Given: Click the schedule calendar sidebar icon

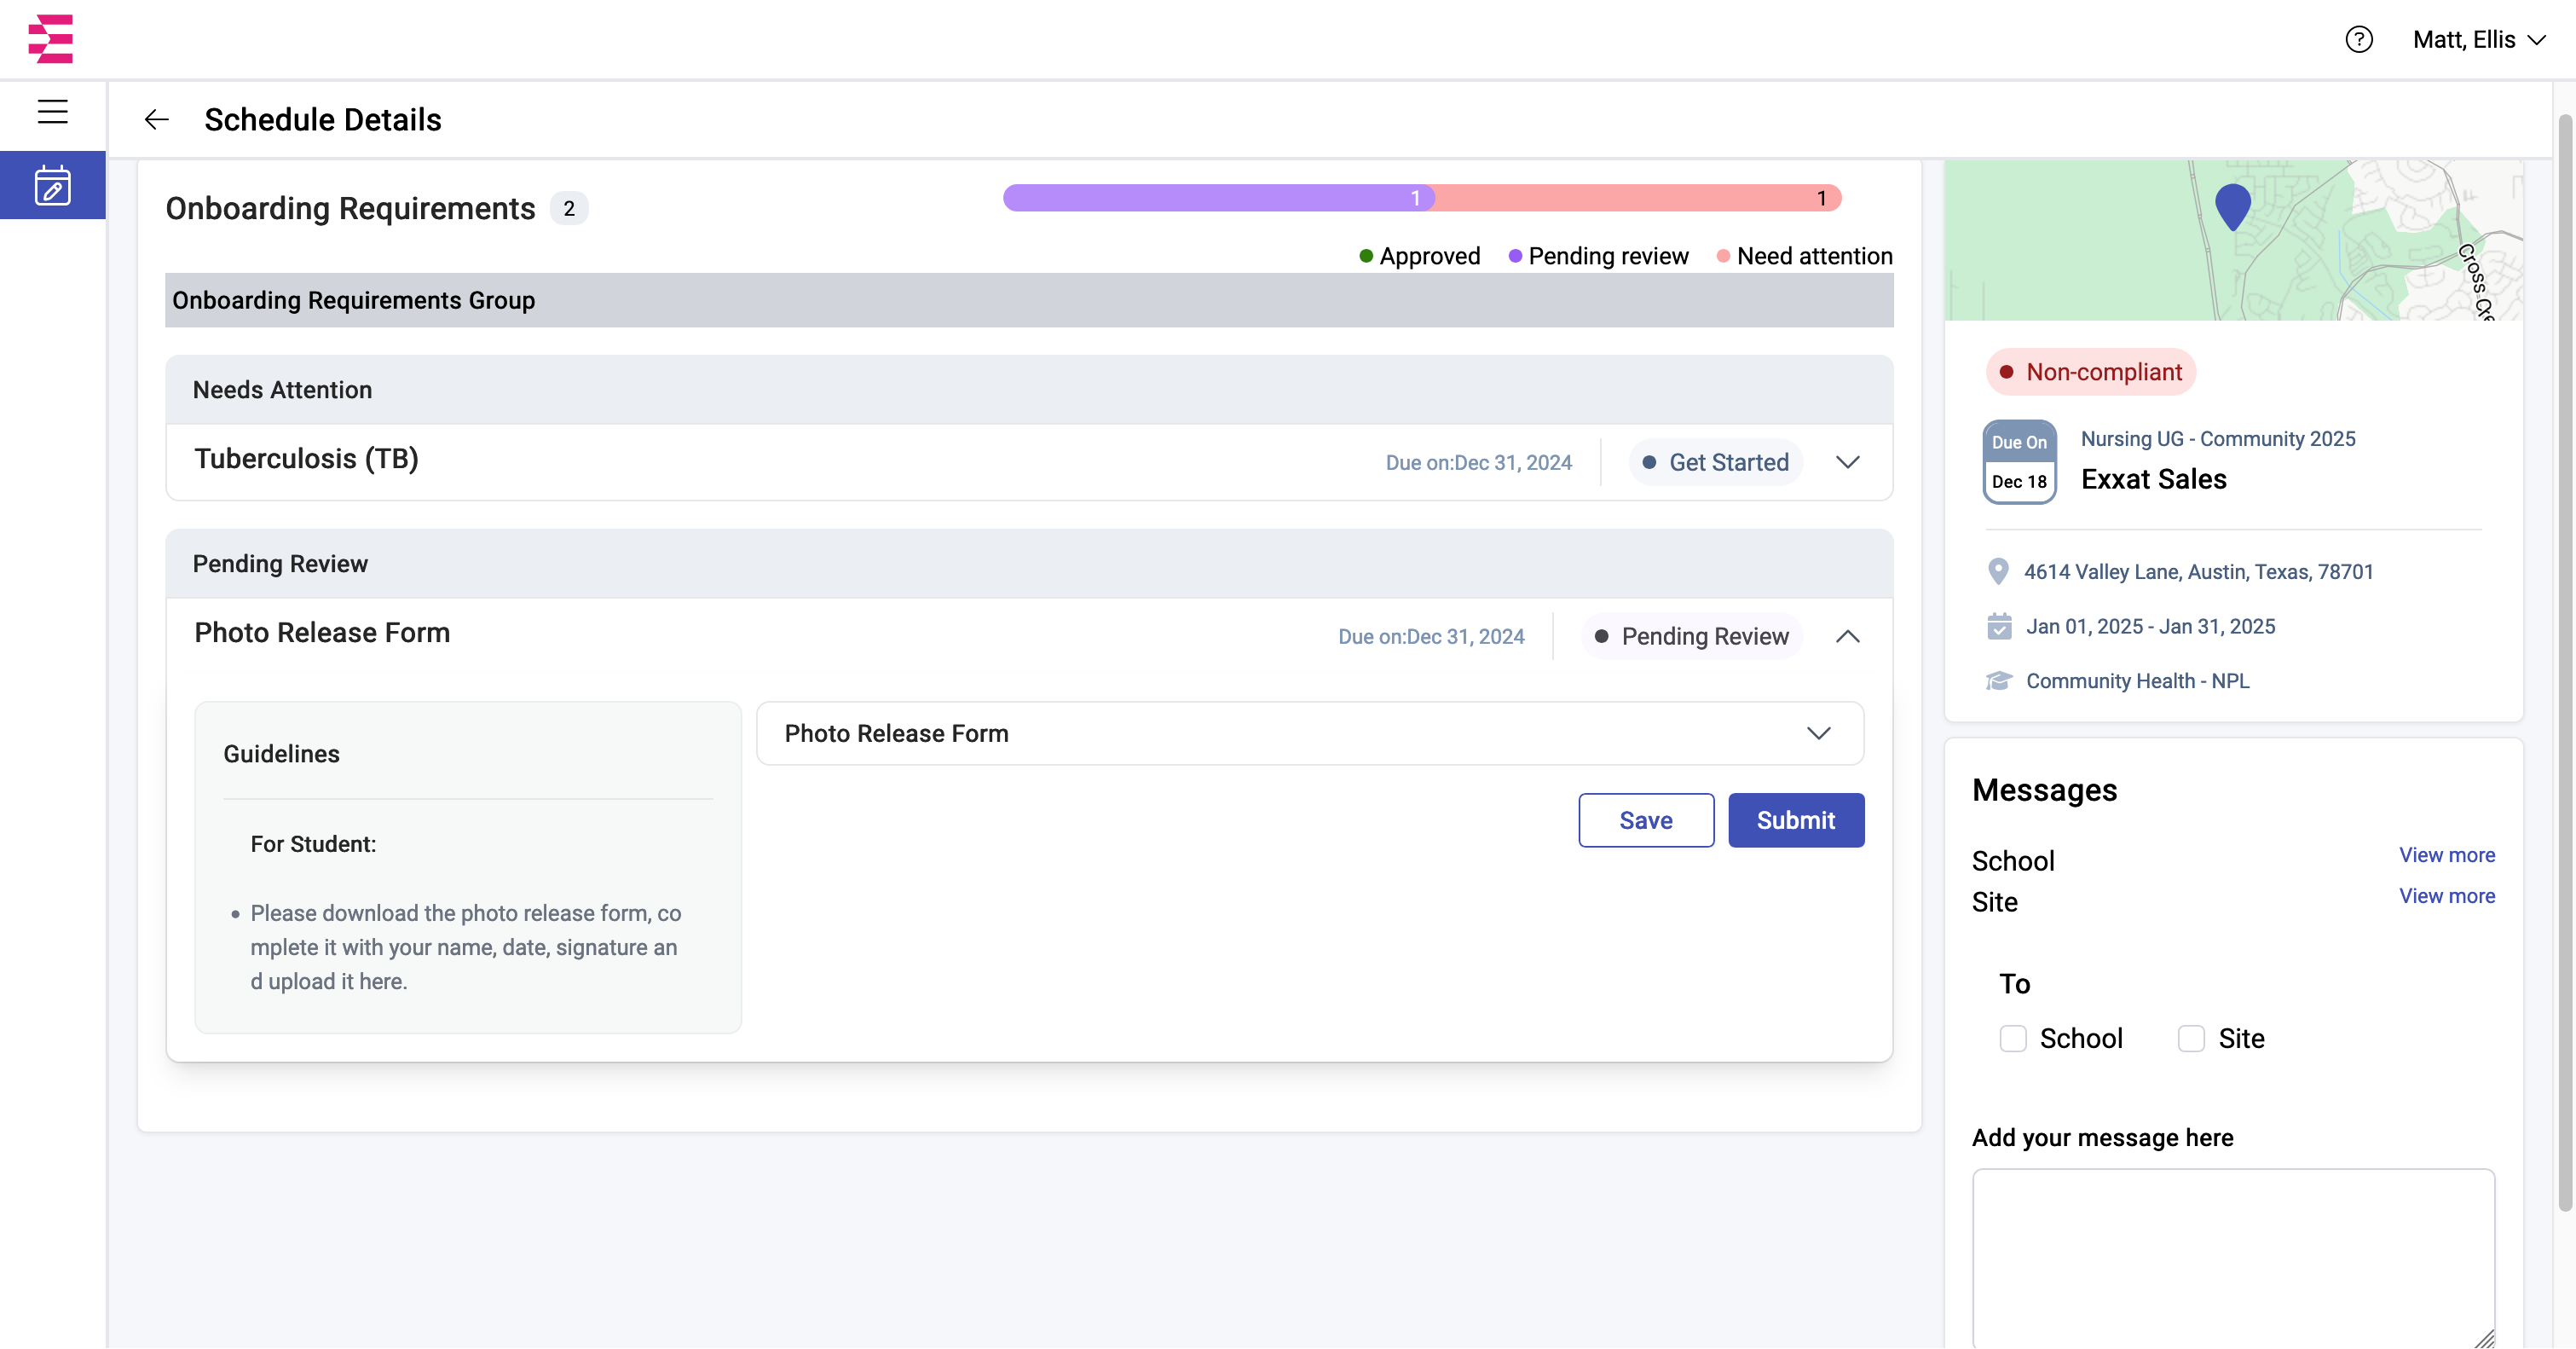Looking at the screenshot, I should click(x=53, y=186).
